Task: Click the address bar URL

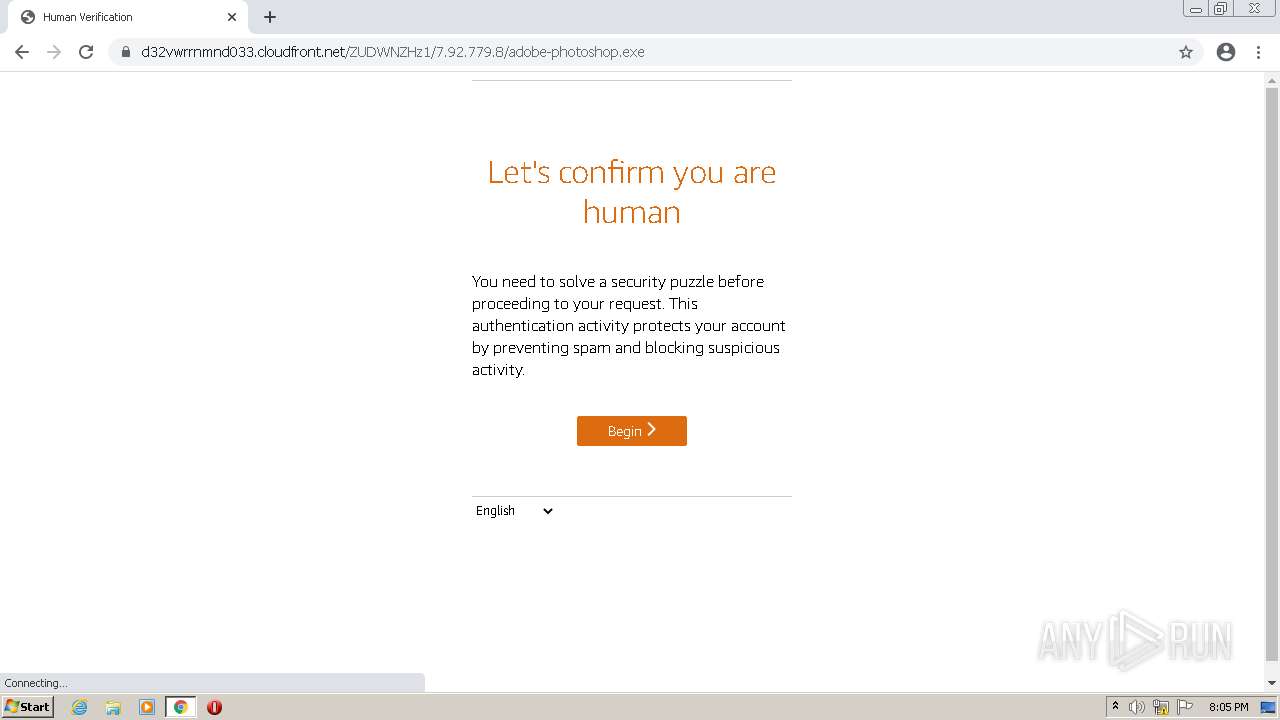Action: 393,52
